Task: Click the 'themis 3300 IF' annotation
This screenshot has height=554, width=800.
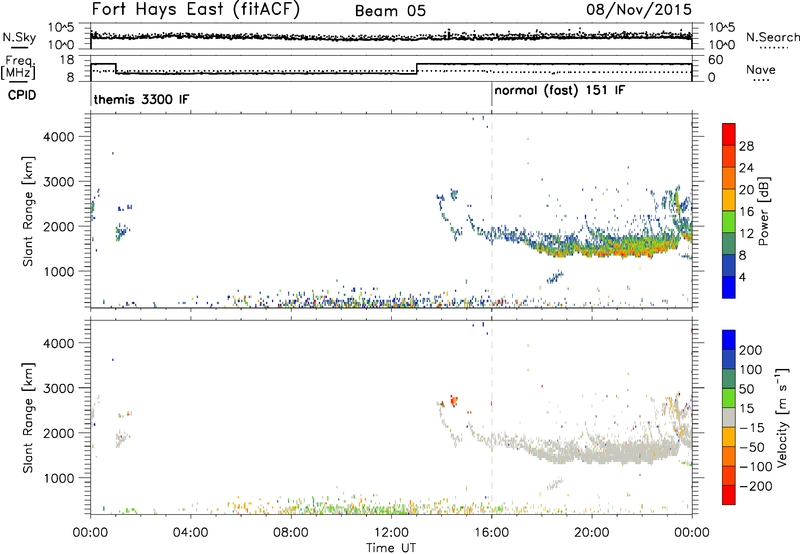Action: (141, 99)
